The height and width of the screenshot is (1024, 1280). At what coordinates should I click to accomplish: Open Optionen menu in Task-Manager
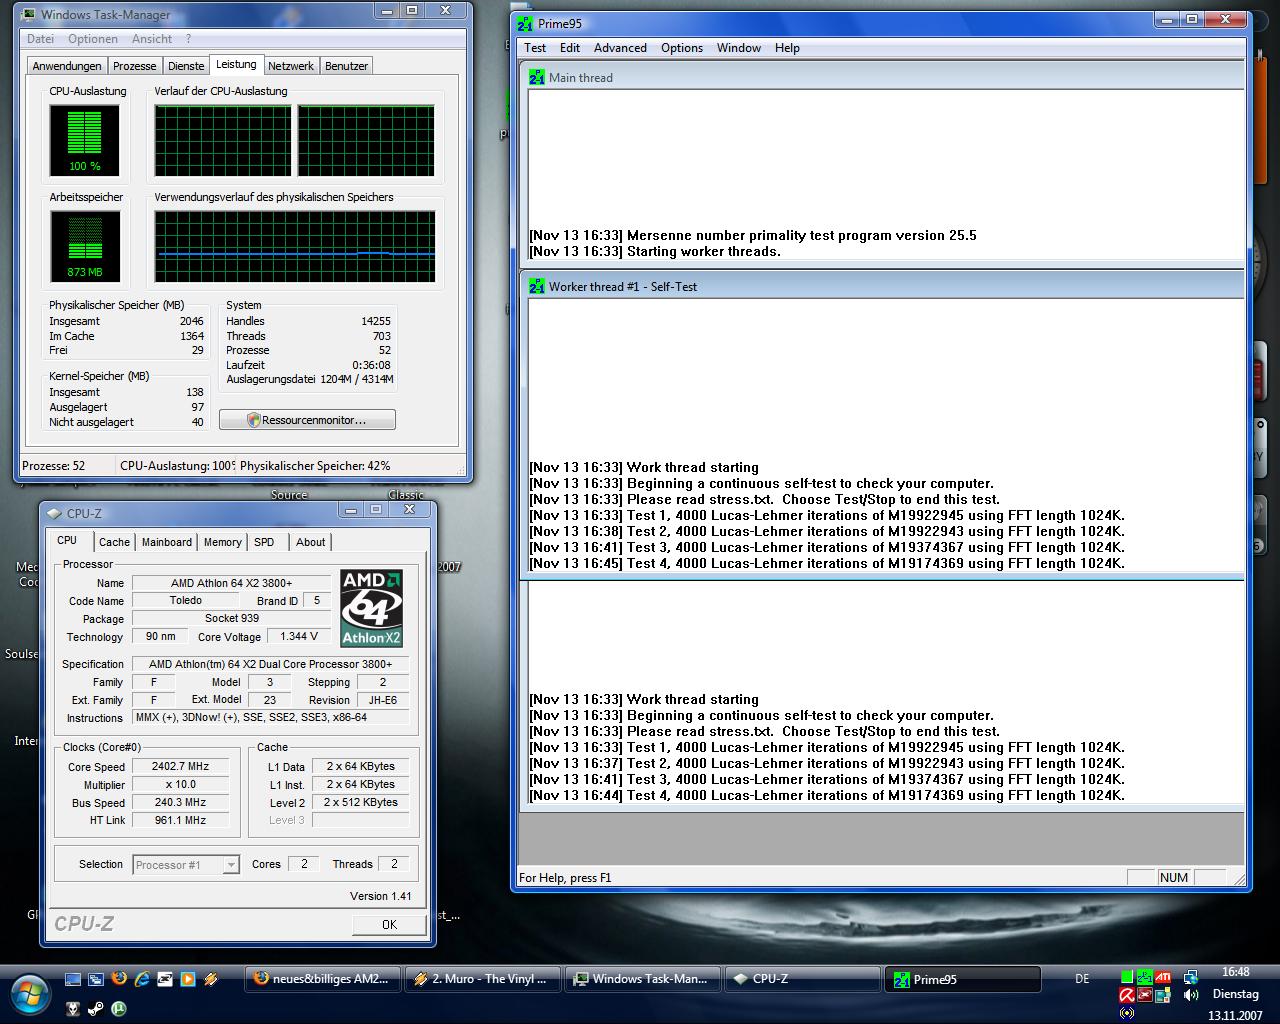[93, 39]
